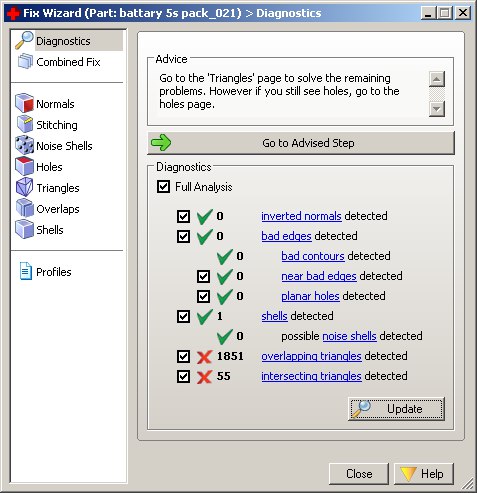Follow the inverted normals link
The width and height of the screenshot is (477, 493).
[x=301, y=216]
